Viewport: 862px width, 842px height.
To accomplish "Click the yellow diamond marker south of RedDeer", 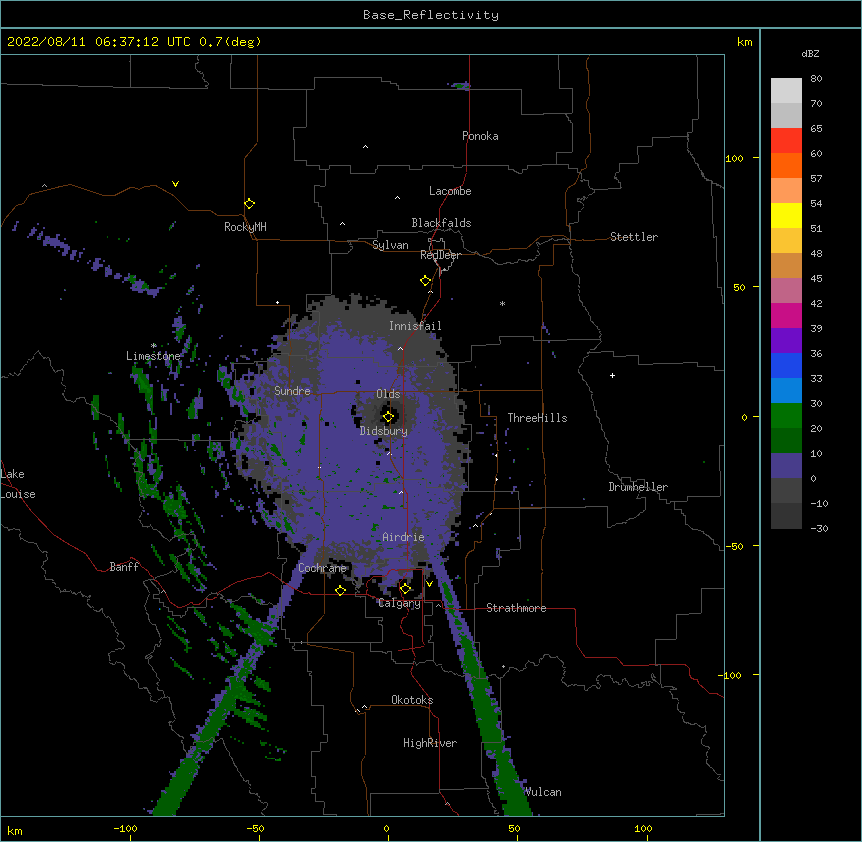I will tap(426, 281).
